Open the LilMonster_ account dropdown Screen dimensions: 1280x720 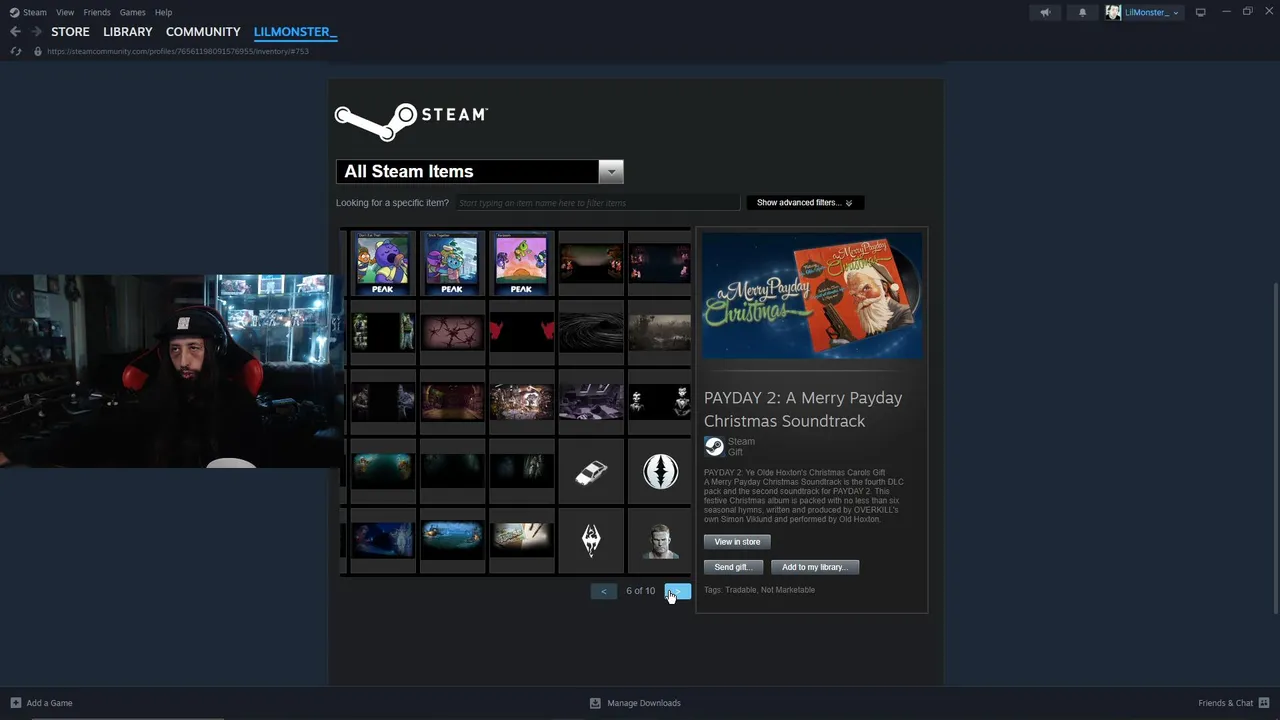[1152, 12]
